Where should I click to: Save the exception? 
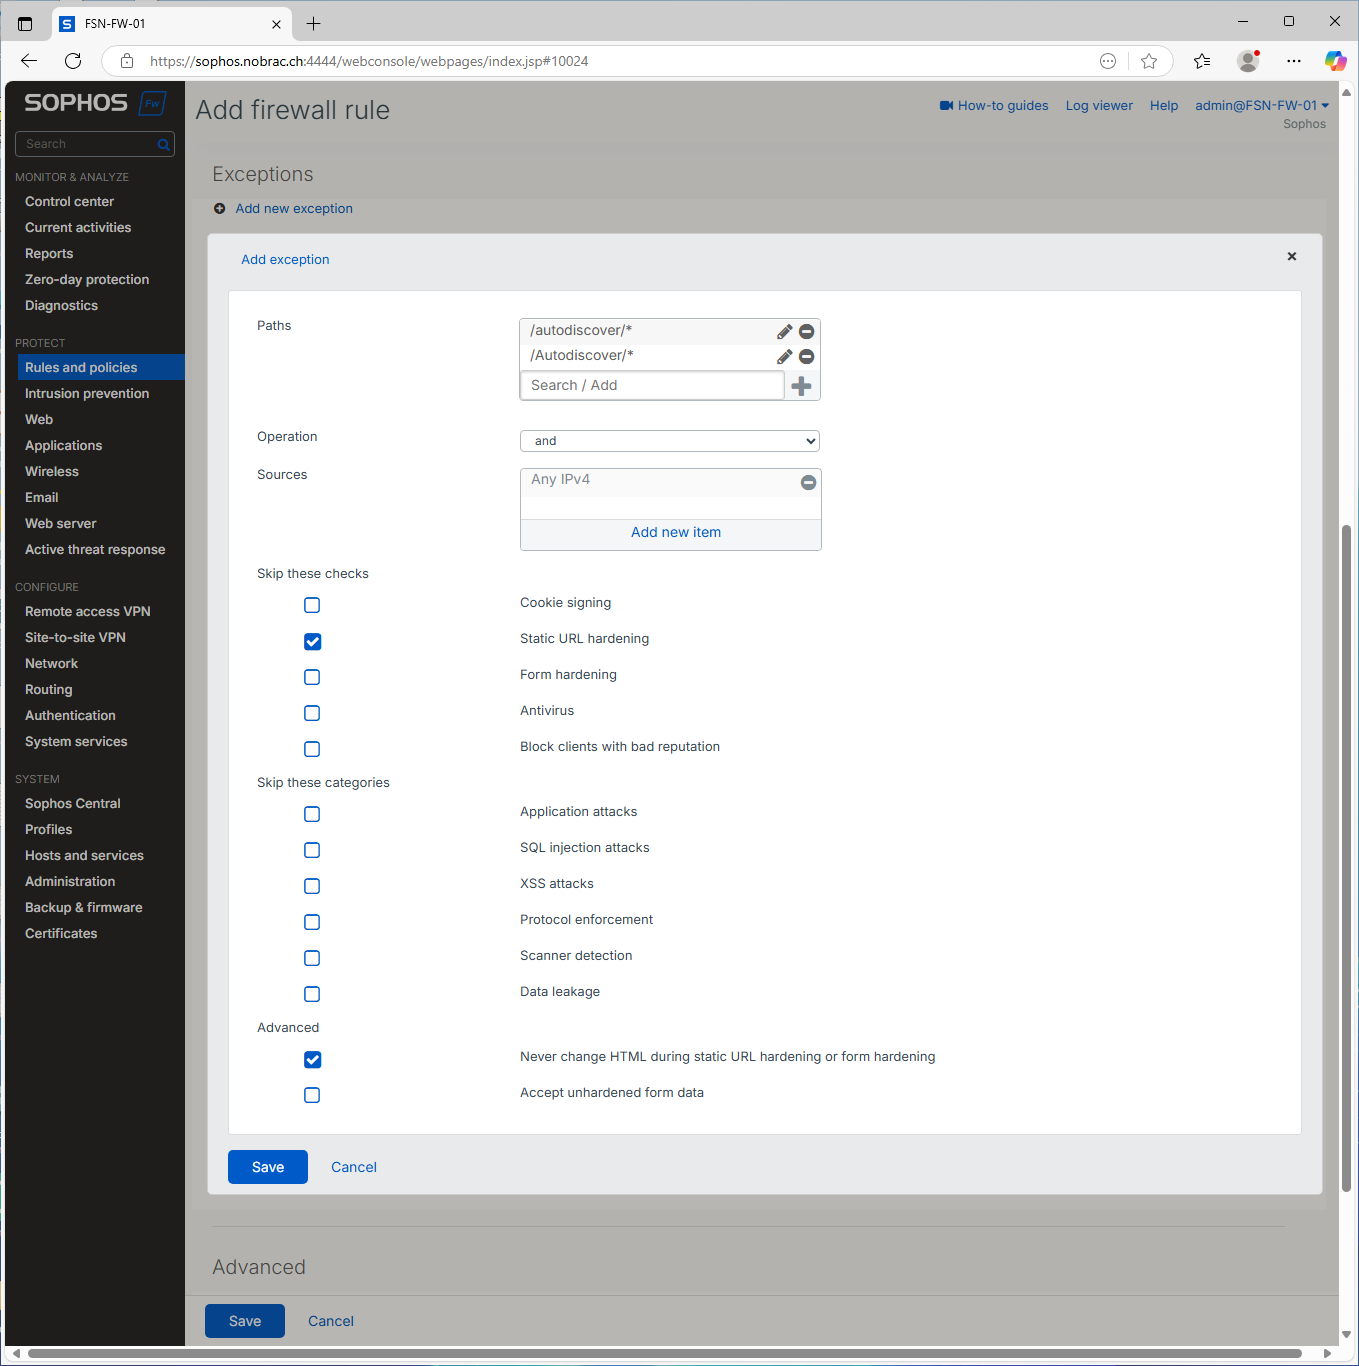pyautogui.click(x=268, y=1167)
